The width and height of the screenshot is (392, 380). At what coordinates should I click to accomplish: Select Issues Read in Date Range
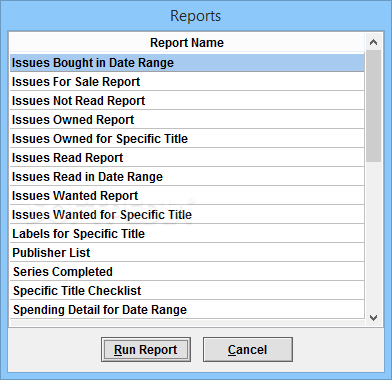187,177
